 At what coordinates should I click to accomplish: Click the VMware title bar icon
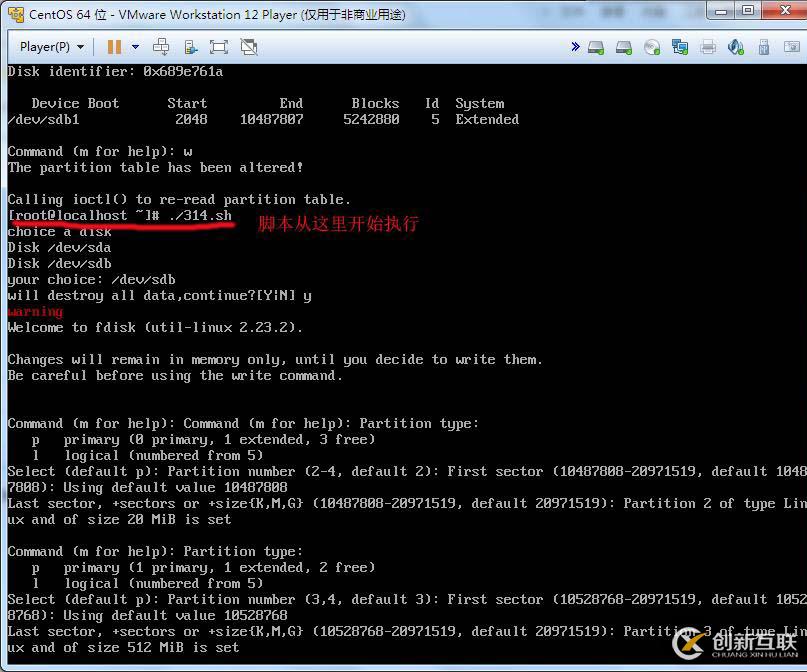click(x=16, y=14)
